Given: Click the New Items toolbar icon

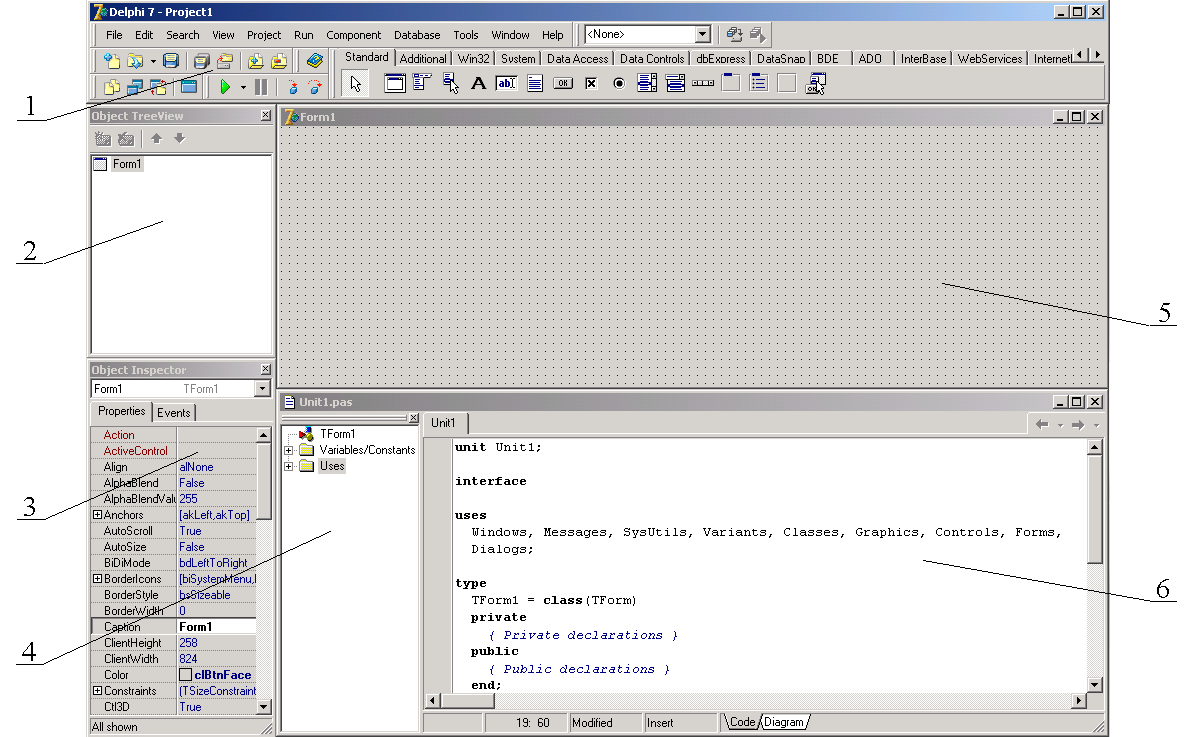Looking at the screenshot, I should coord(112,61).
